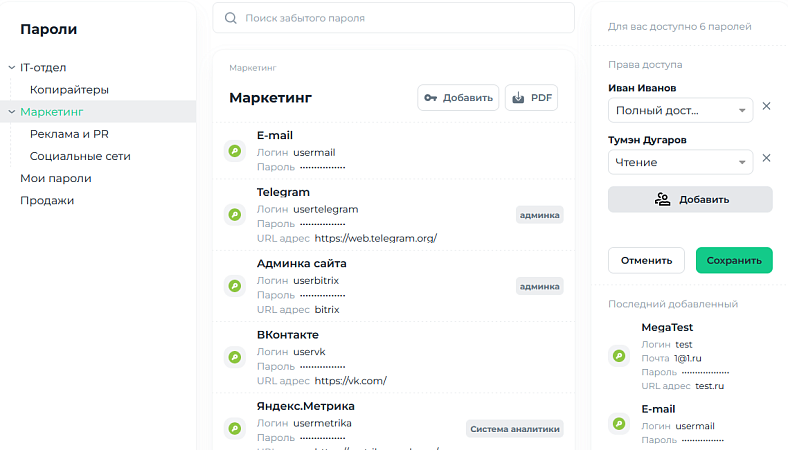788x450 pixels.
Task: Export passwords with the PDF button
Action: click(x=531, y=98)
